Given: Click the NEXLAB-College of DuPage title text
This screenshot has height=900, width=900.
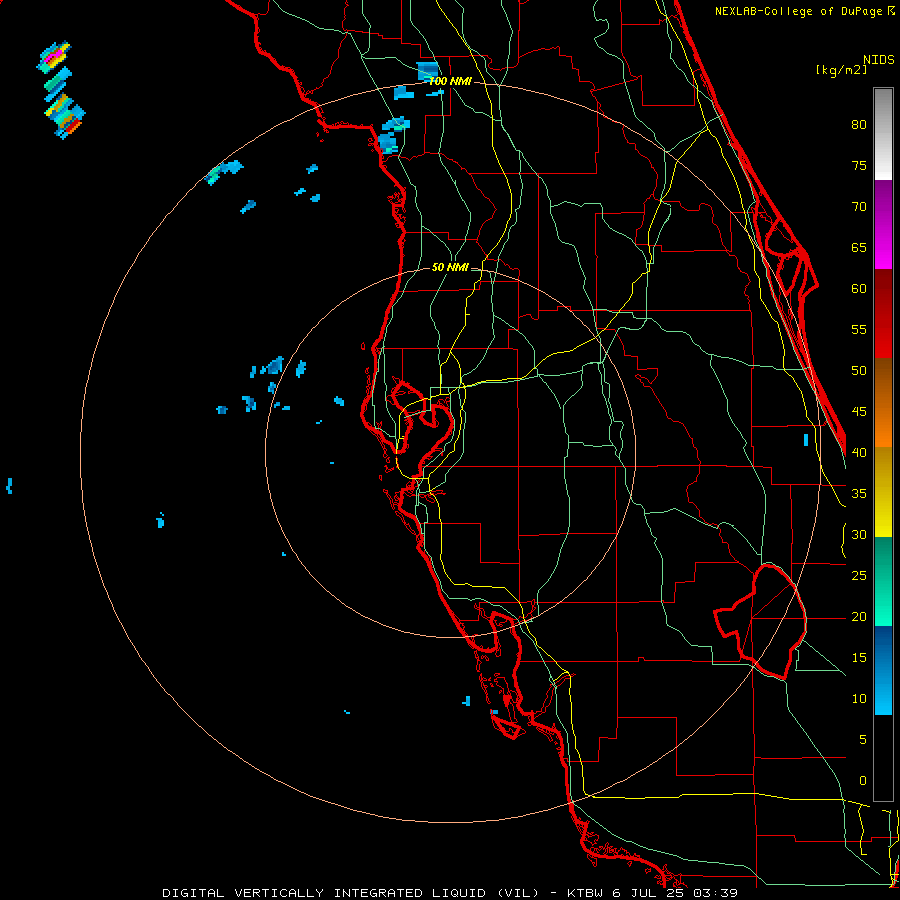Looking at the screenshot, I should (x=804, y=11).
